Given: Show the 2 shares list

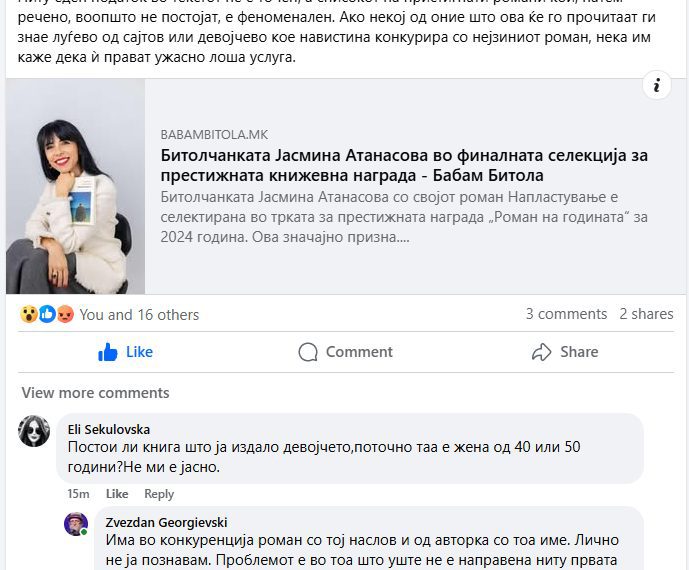Looking at the screenshot, I should coord(646,314).
